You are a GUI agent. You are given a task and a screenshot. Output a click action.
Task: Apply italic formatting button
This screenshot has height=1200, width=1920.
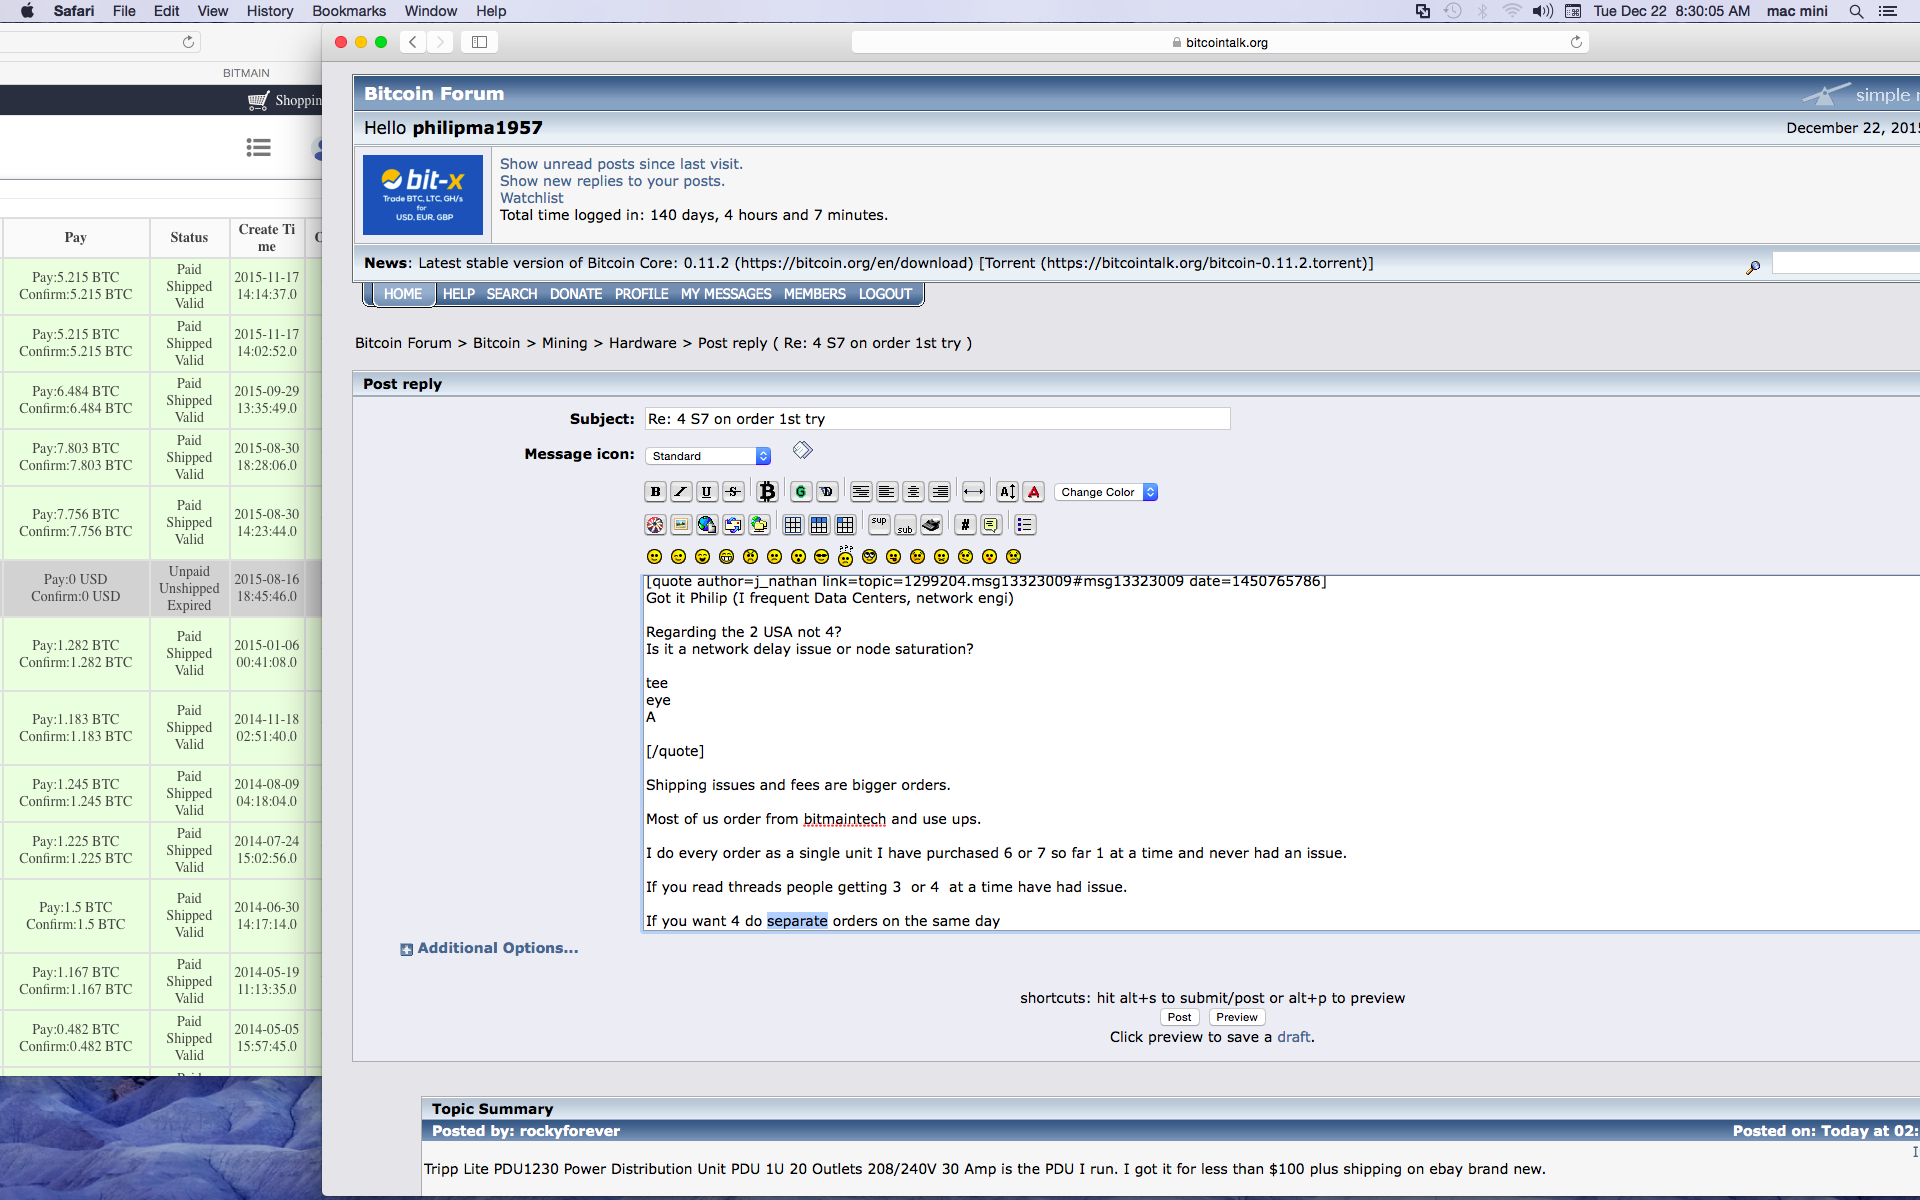pos(681,491)
